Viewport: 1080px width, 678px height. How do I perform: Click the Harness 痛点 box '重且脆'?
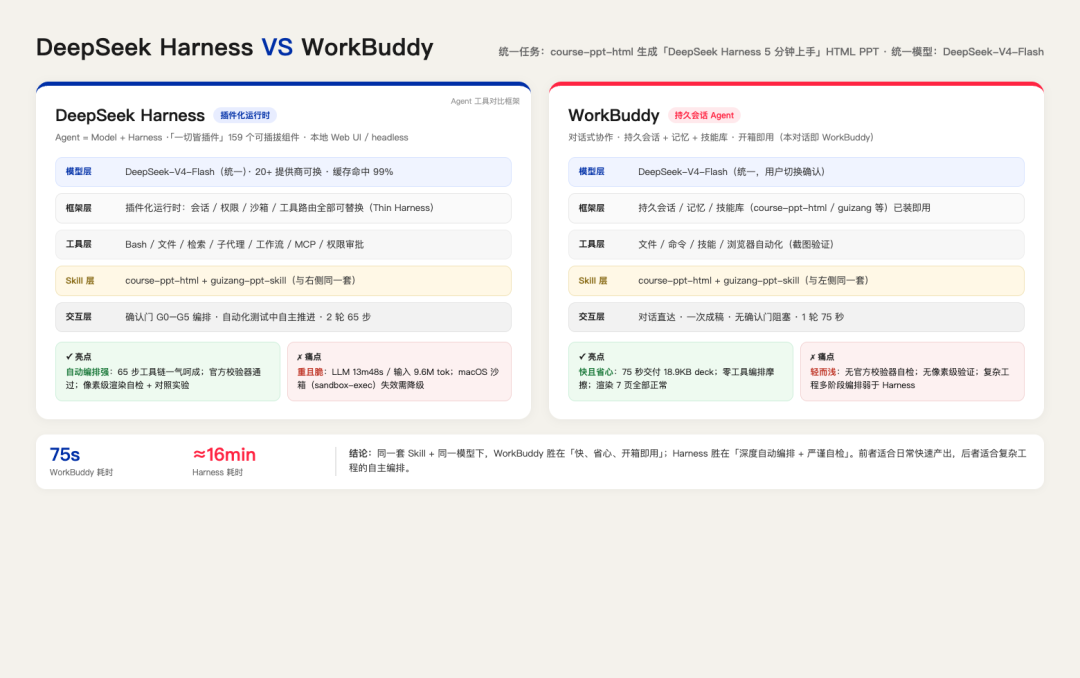(399, 371)
